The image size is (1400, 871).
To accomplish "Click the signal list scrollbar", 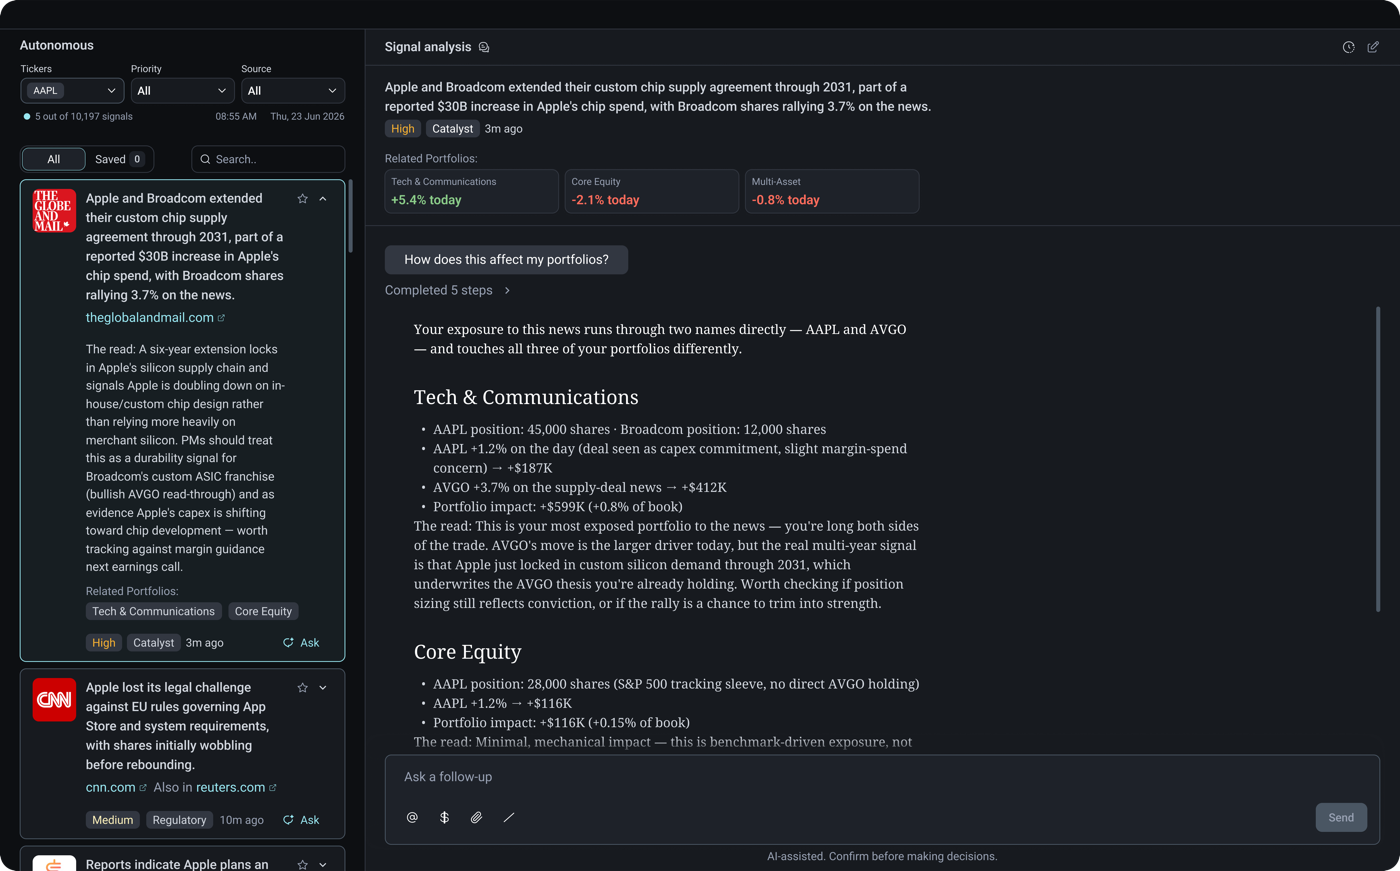I will (350, 216).
